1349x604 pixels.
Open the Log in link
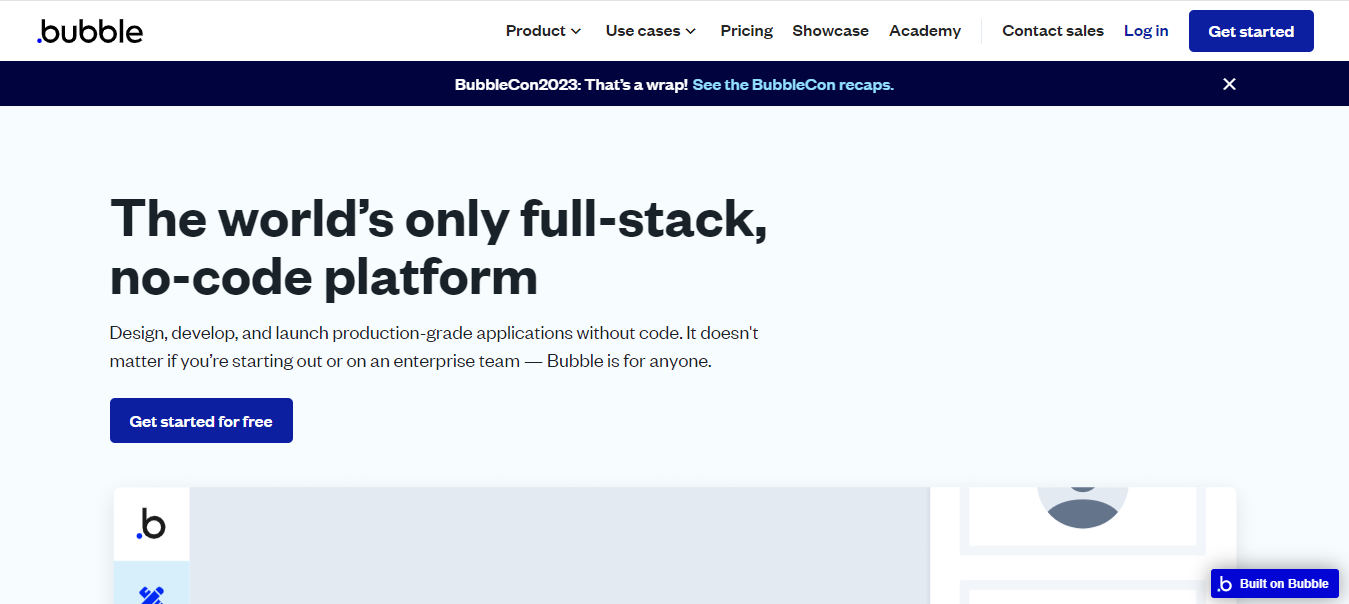(x=1146, y=31)
